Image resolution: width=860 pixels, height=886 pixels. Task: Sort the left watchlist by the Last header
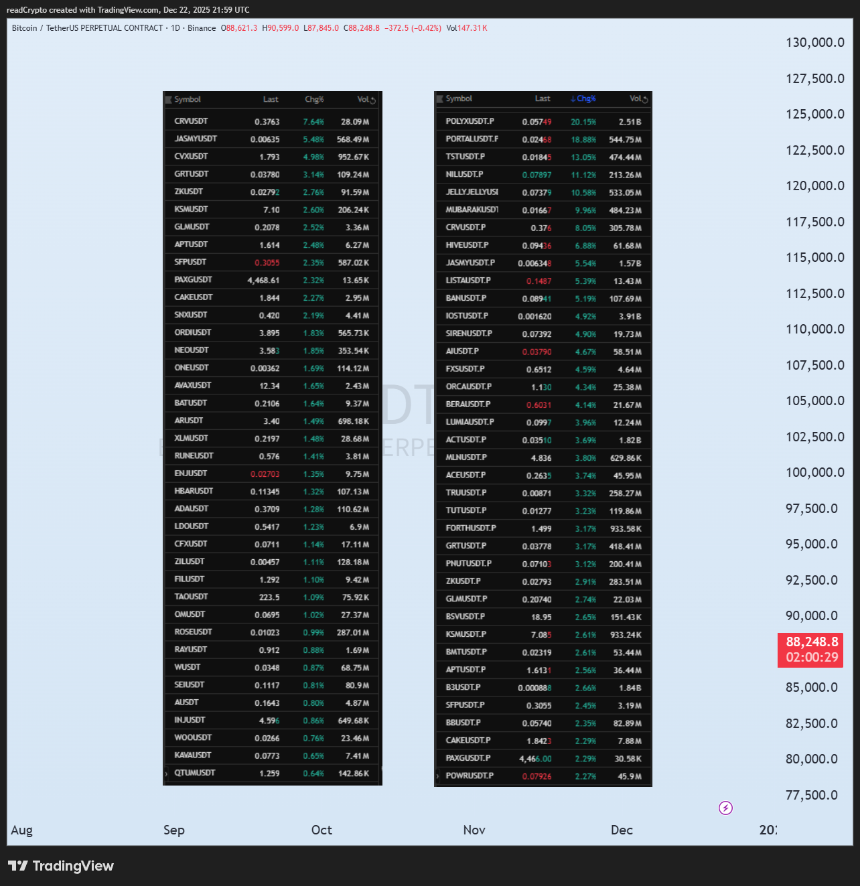(x=271, y=99)
